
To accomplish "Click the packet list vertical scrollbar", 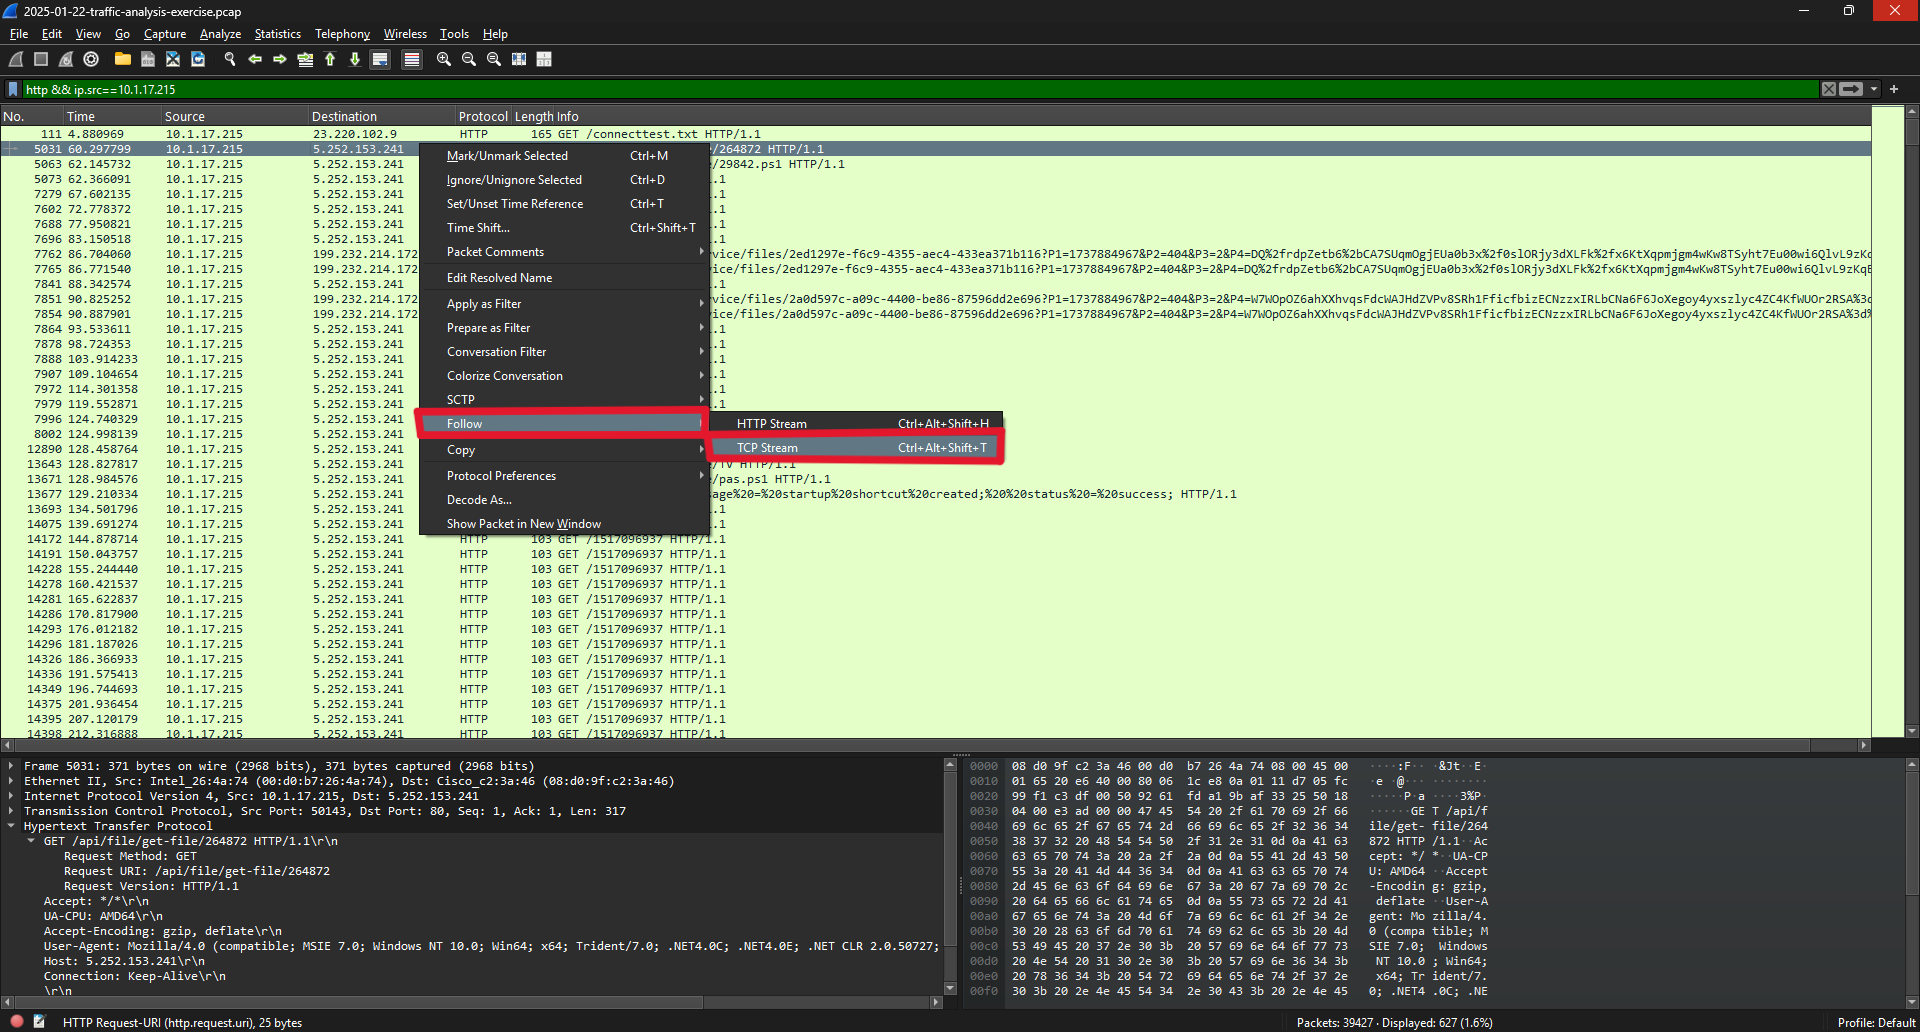I will 1911,420.
